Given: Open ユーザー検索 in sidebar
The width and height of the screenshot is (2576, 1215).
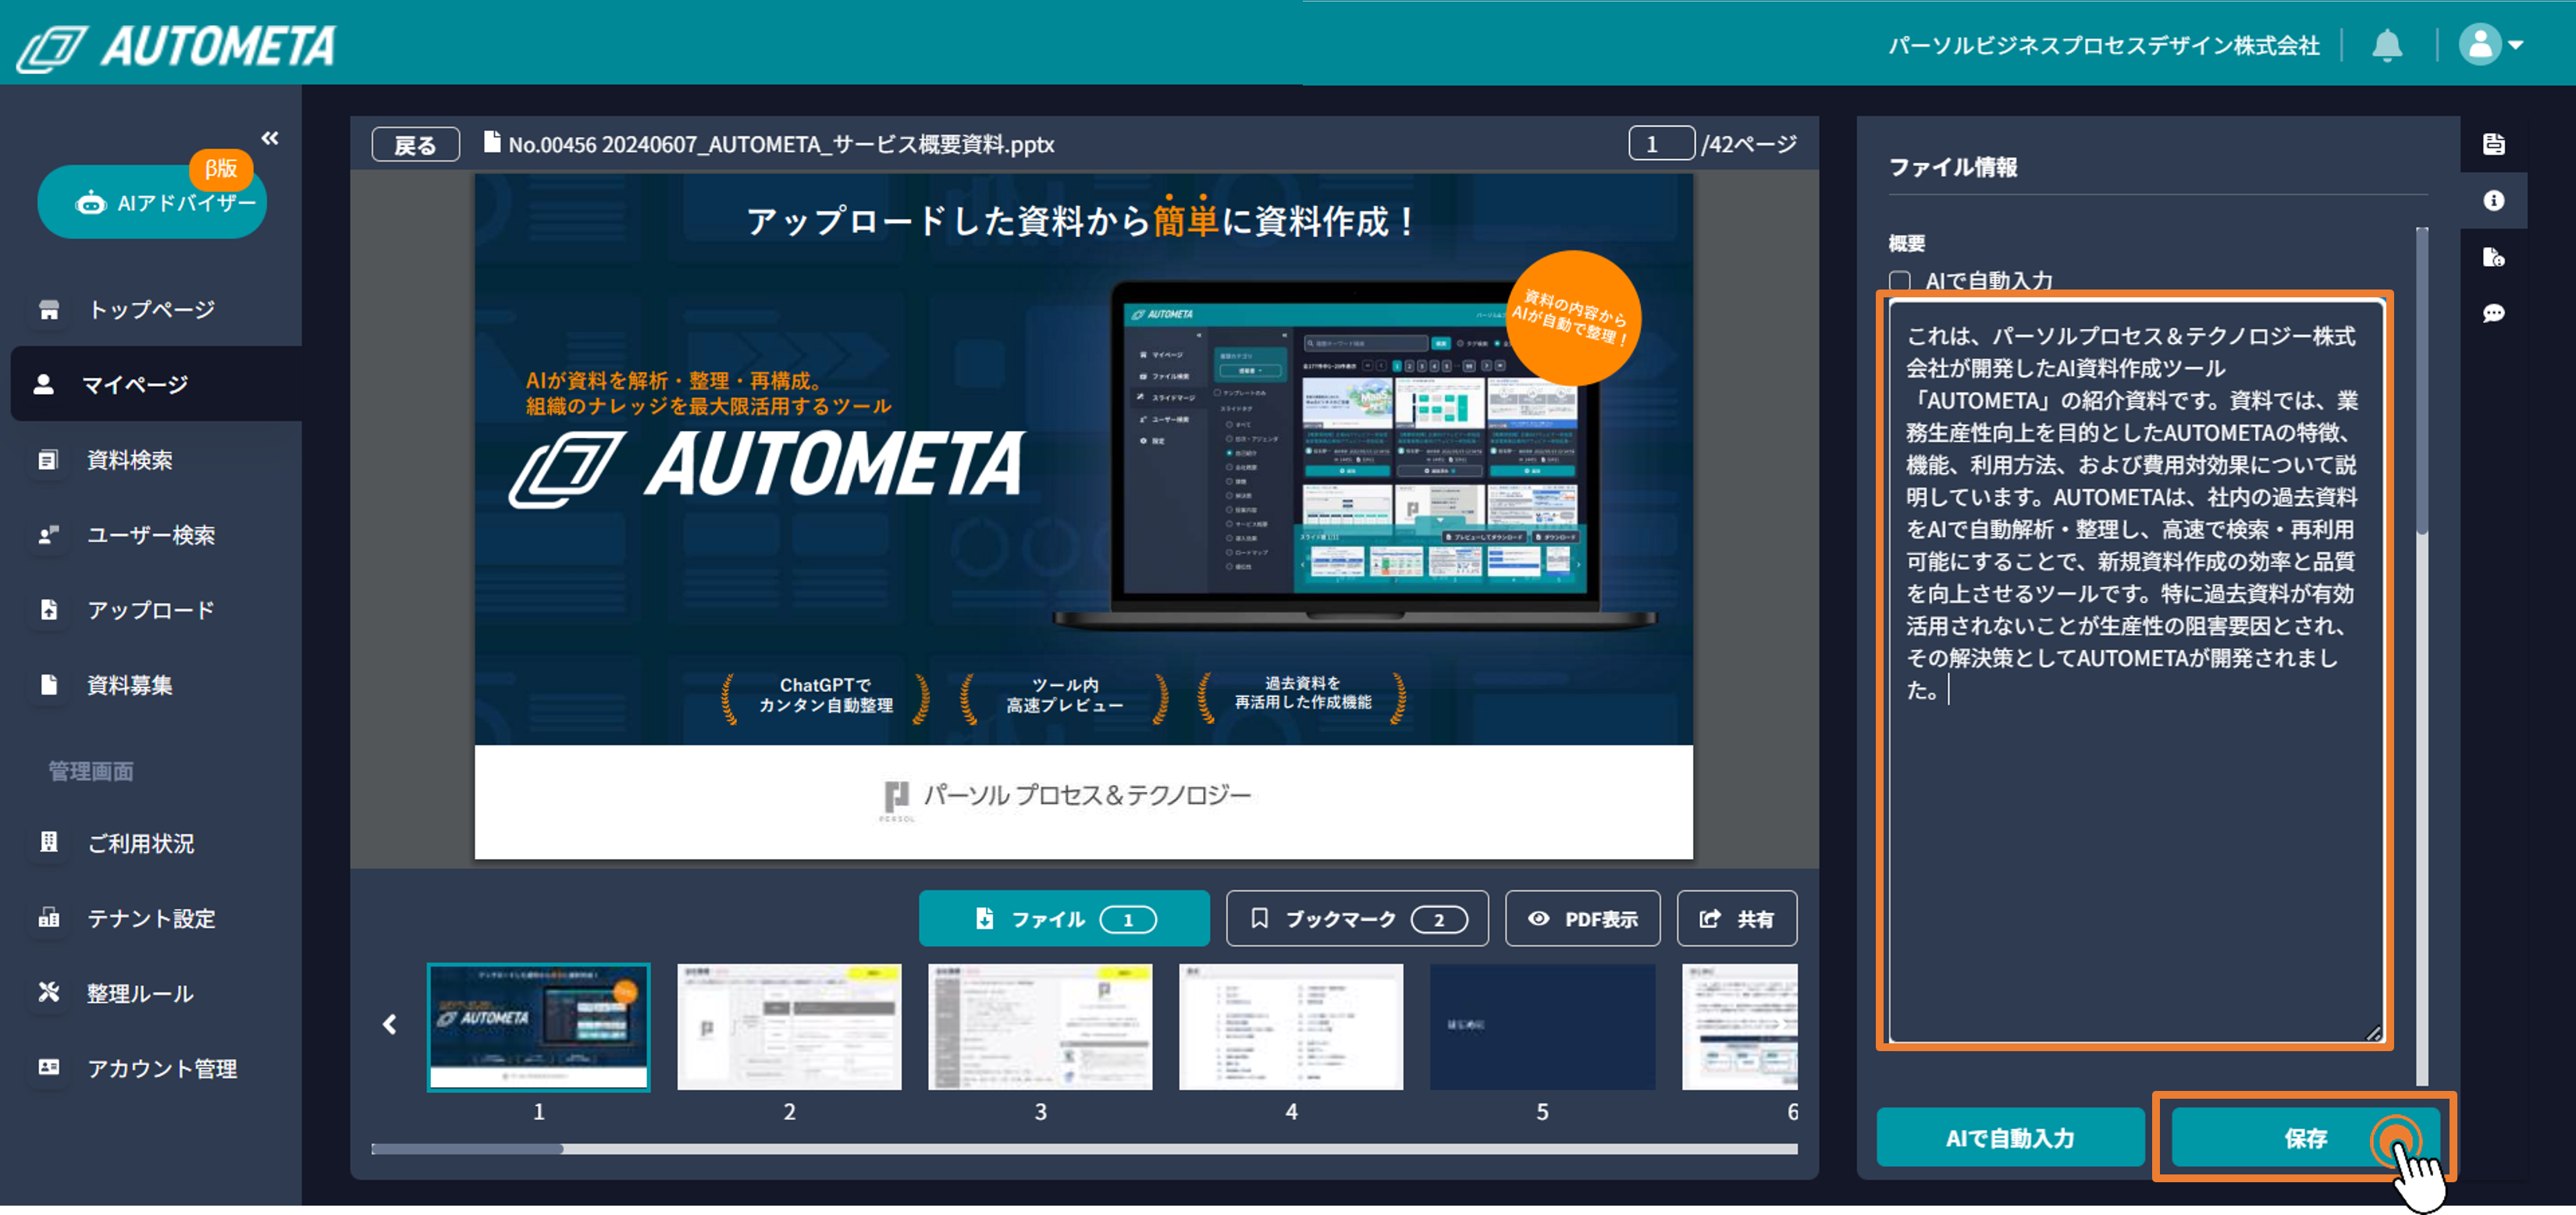Looking at the screenshot, I should [150, 535].
